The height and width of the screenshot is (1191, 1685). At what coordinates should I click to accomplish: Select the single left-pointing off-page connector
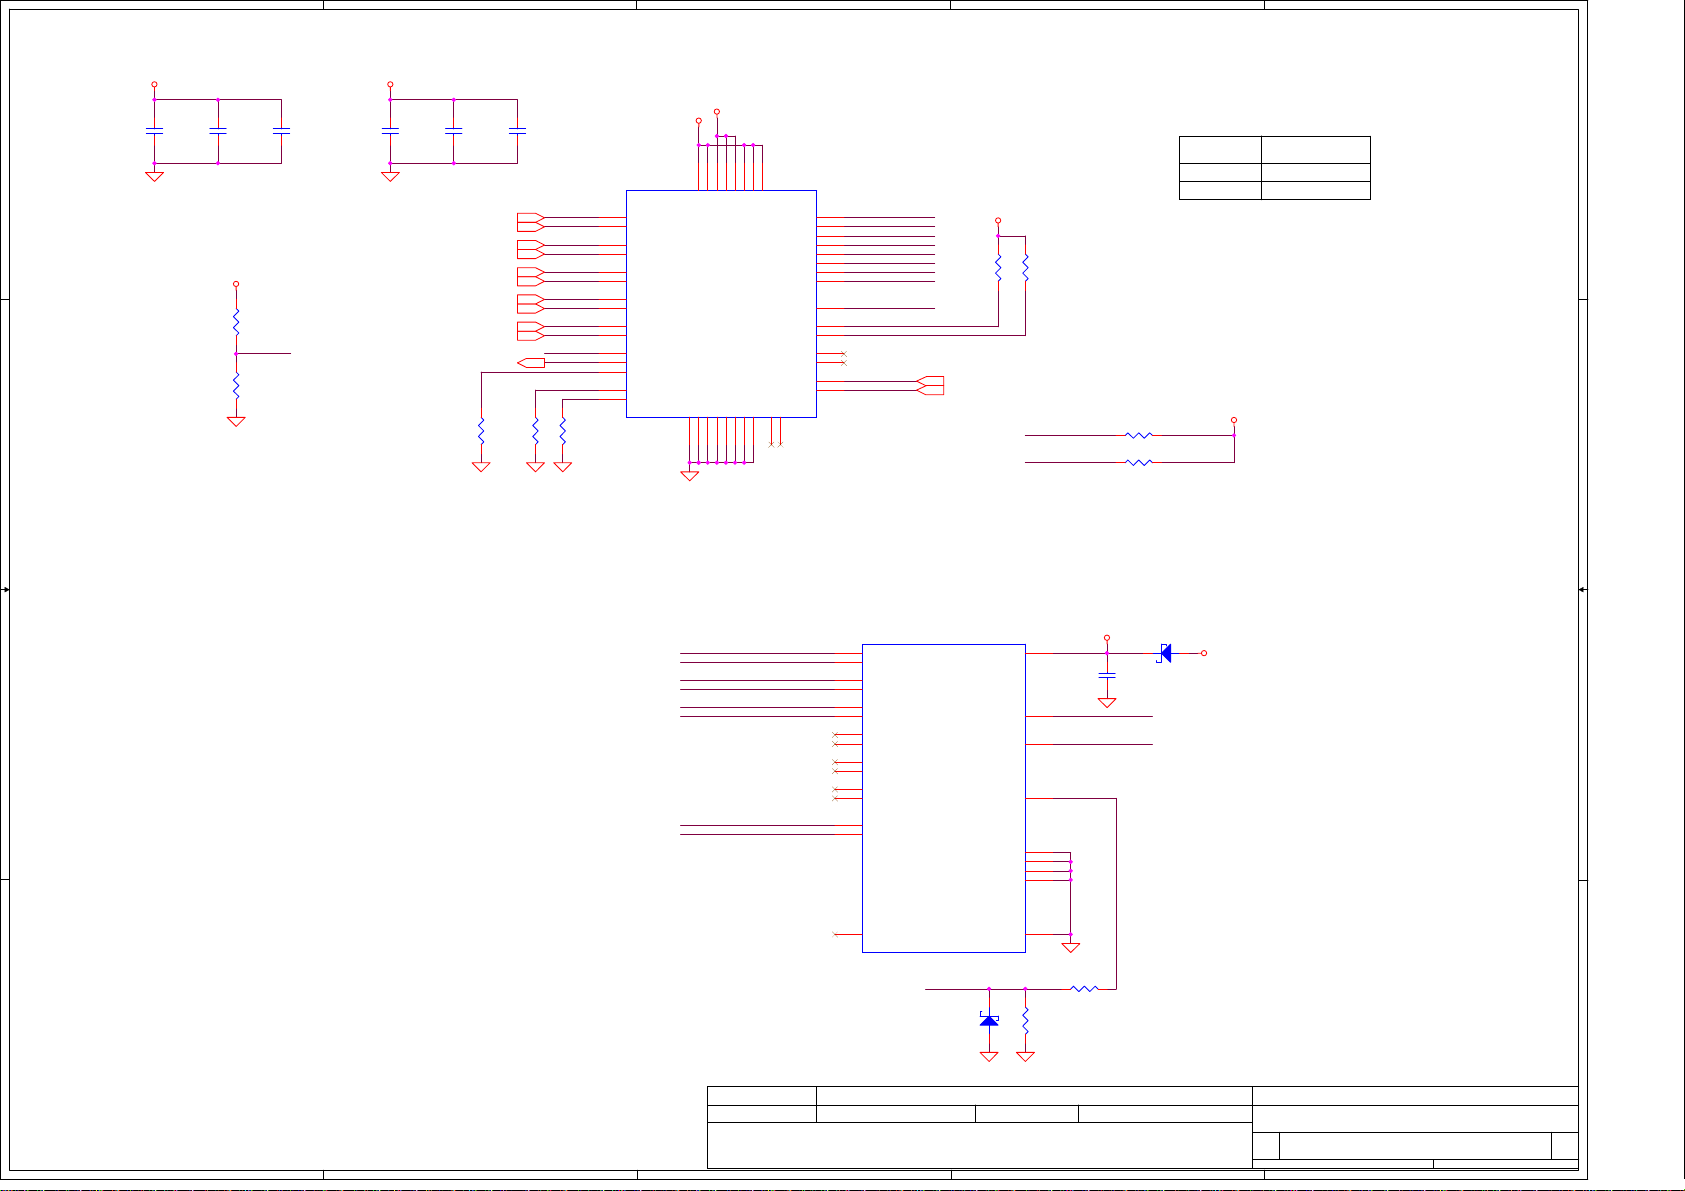click(531, 362)
